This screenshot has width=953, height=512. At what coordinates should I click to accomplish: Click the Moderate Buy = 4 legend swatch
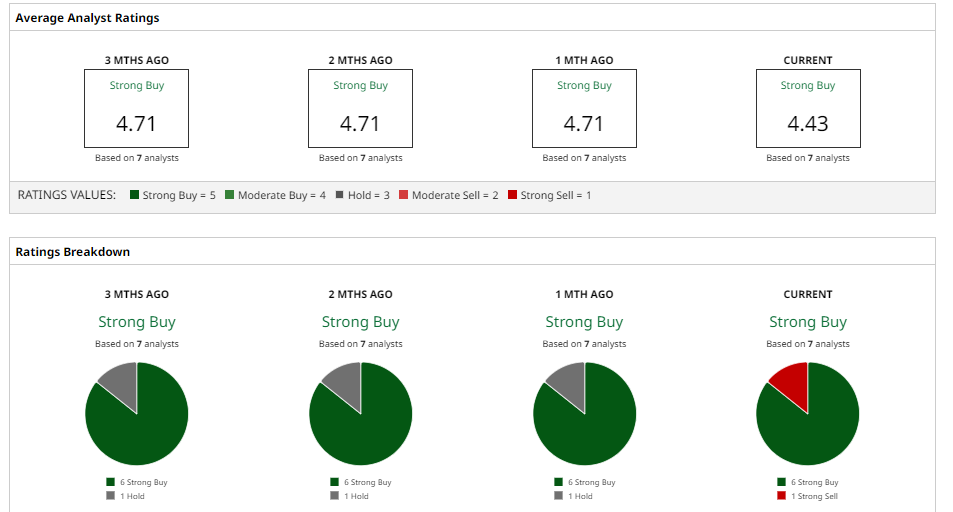230,196
